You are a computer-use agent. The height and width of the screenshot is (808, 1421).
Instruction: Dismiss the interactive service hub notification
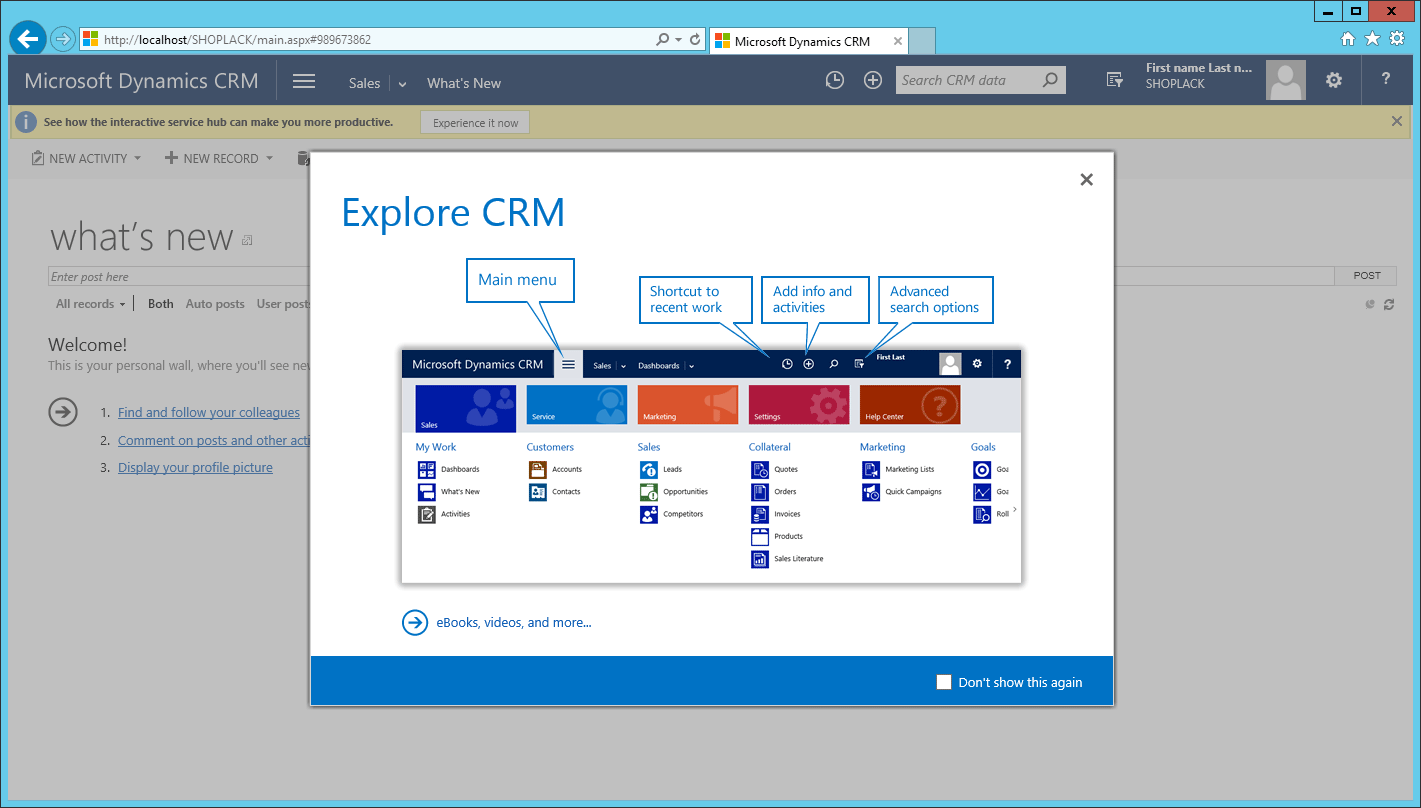point(1397,121)
